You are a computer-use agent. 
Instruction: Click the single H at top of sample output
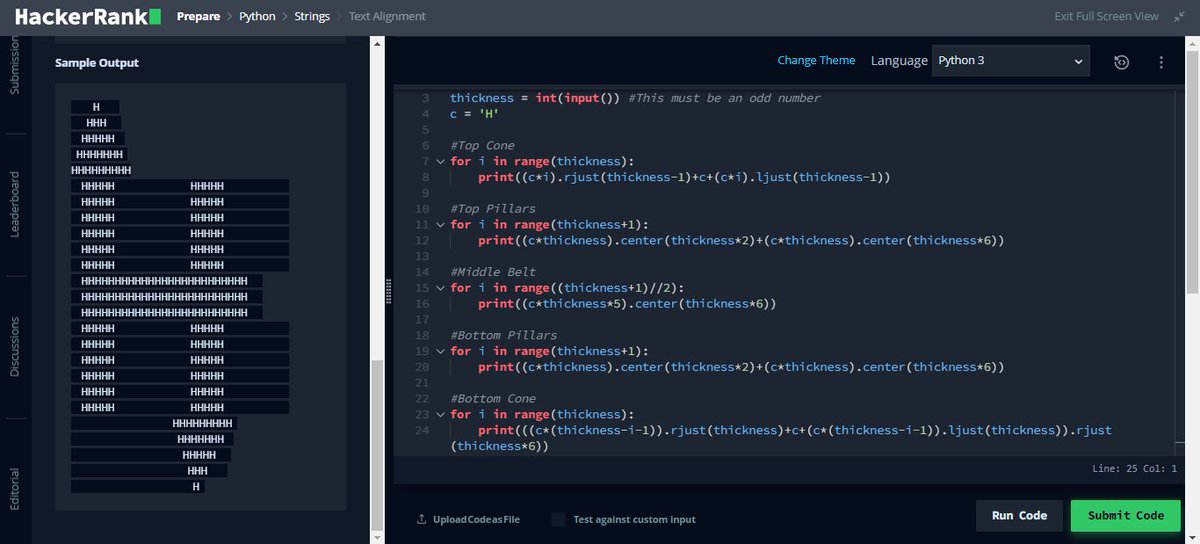click(x=96, y=107)
